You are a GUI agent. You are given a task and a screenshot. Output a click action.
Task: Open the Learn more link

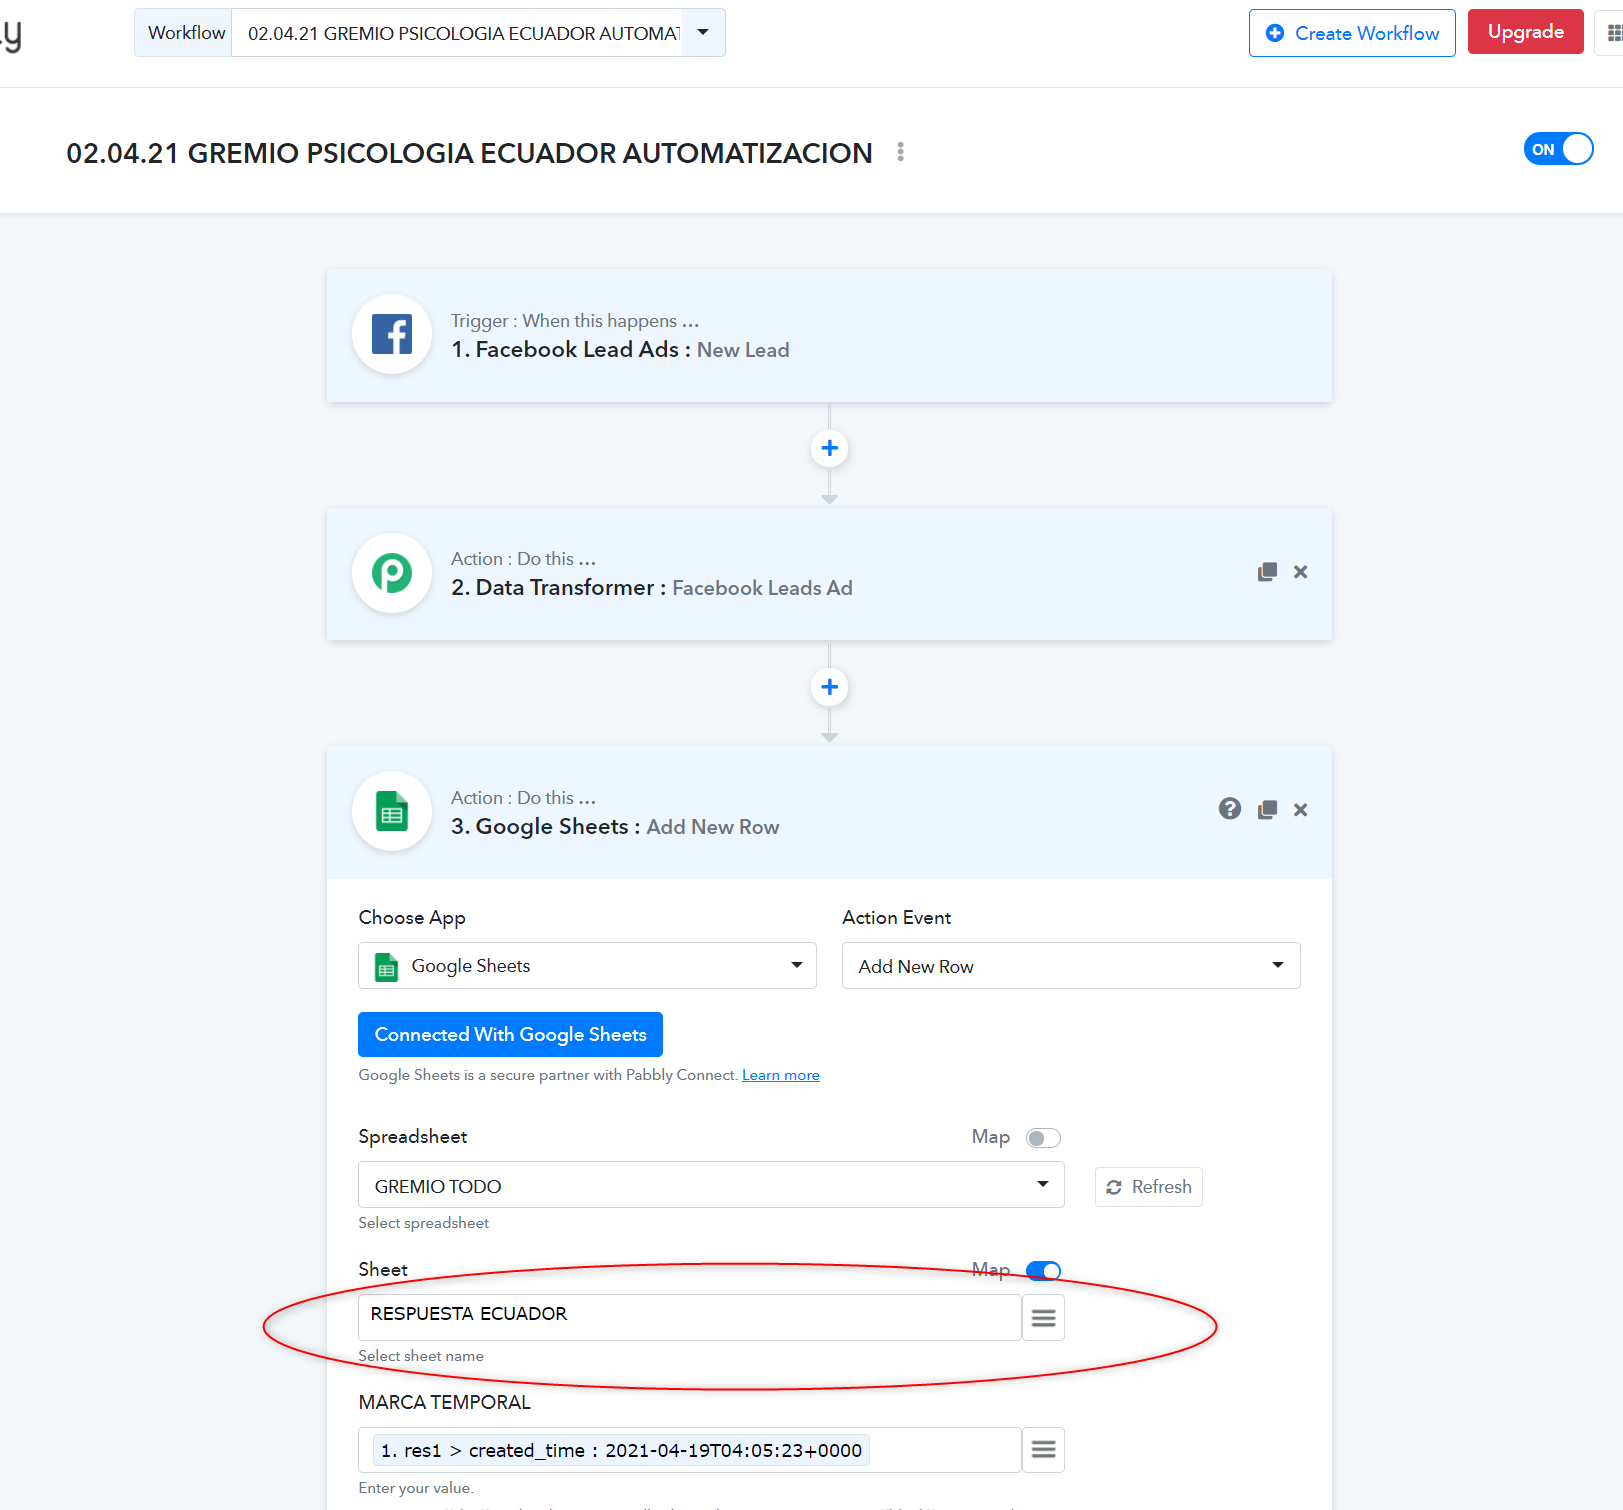coord(781,1075)
